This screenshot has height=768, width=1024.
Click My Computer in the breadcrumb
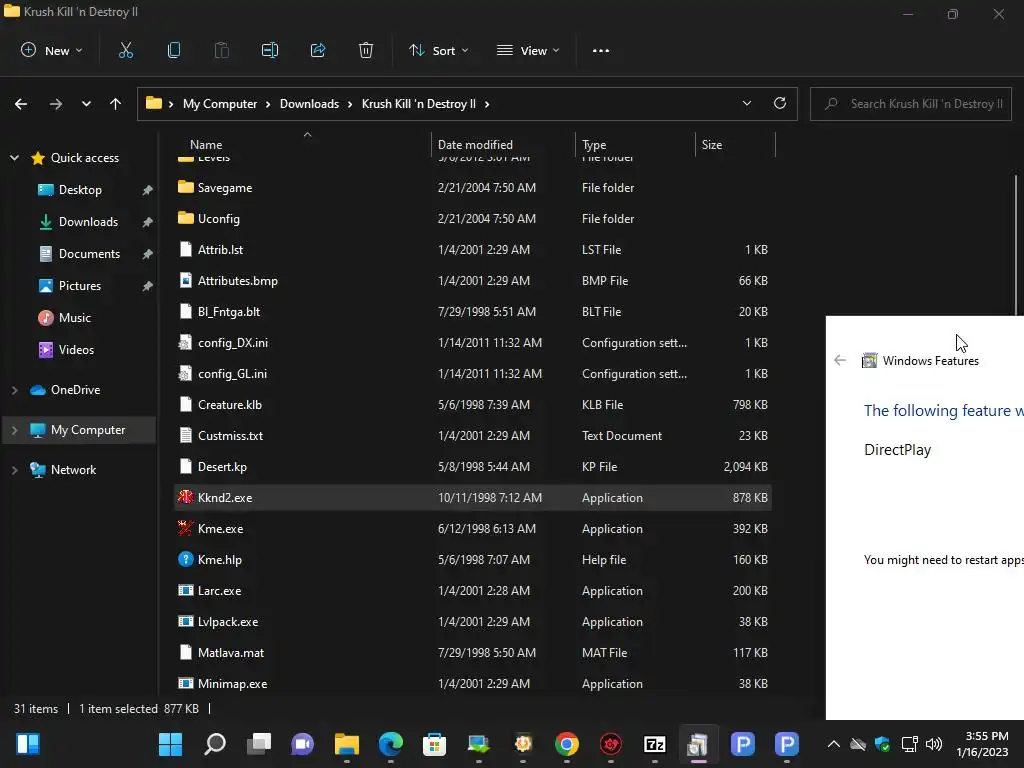pyautogui.click(x=220, y=104)
